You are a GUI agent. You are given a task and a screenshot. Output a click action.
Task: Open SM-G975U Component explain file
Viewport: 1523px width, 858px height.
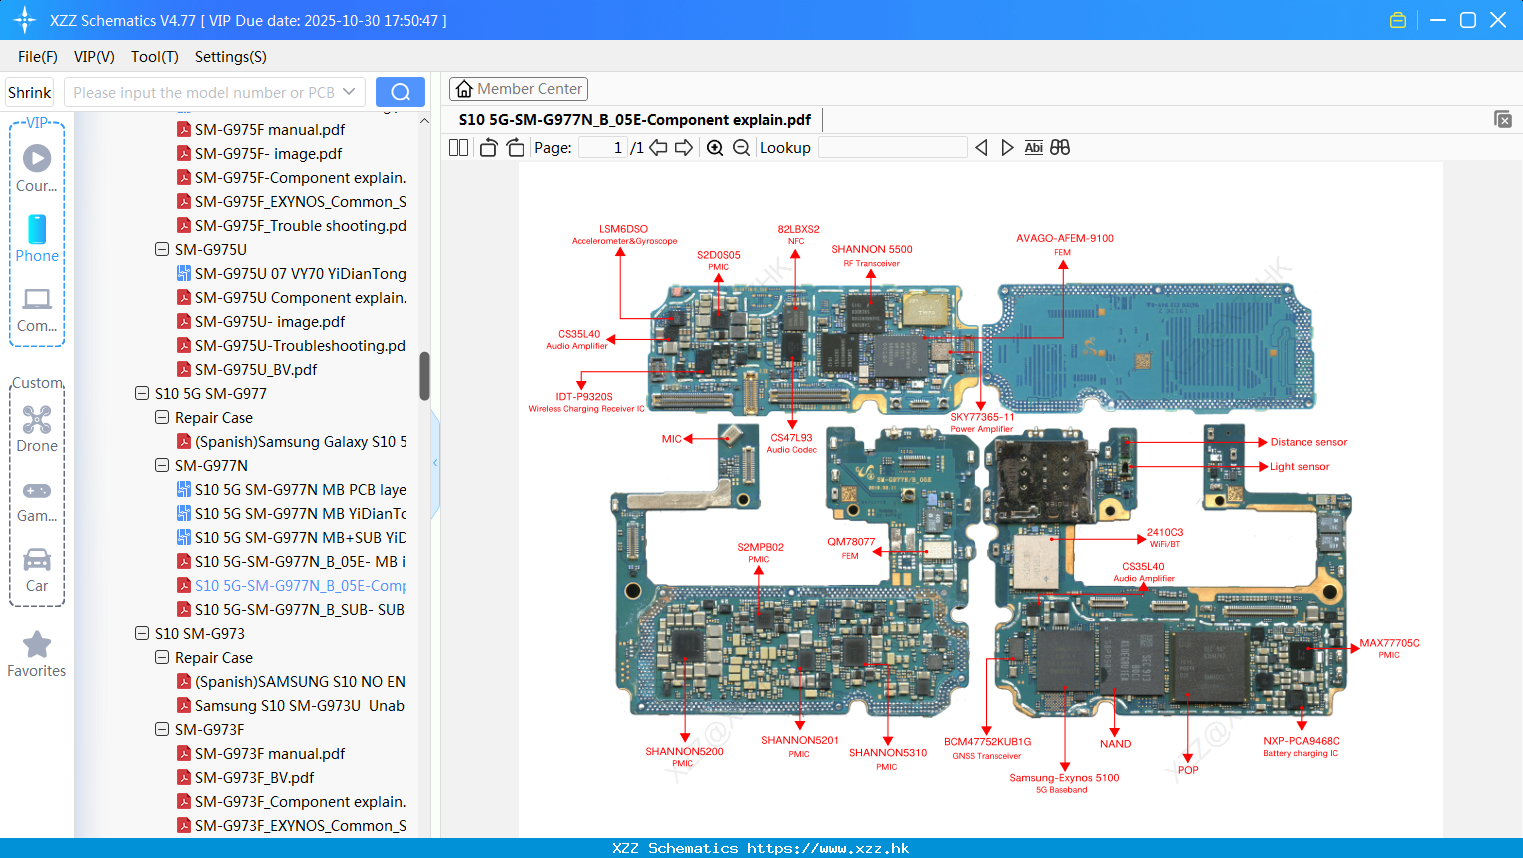pyautogui.click(x=300, y=298)
